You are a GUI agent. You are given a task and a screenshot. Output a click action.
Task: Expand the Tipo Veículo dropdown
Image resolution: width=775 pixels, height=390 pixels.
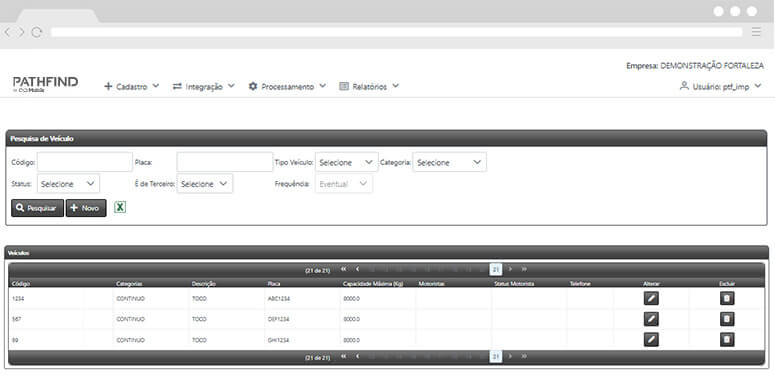click(346, 162)
